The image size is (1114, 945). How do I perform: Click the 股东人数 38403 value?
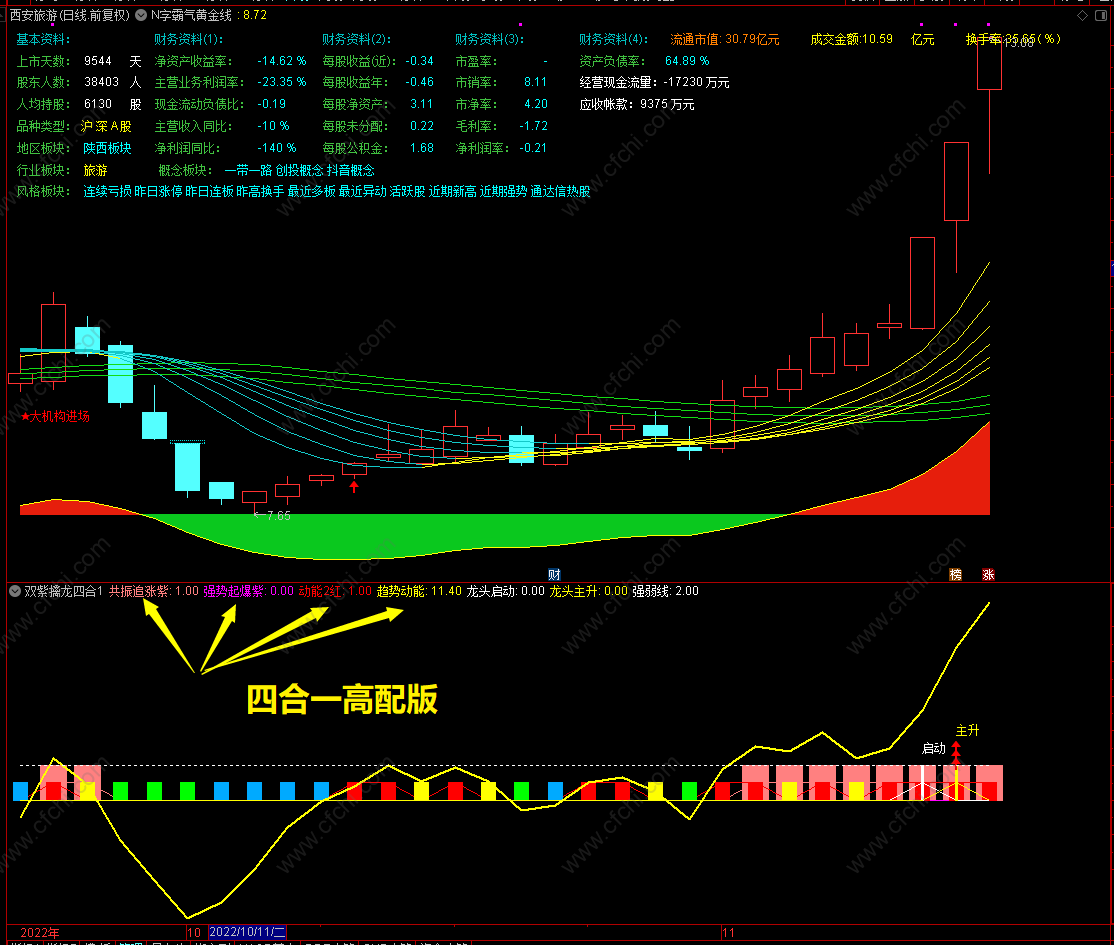point(102,82)
